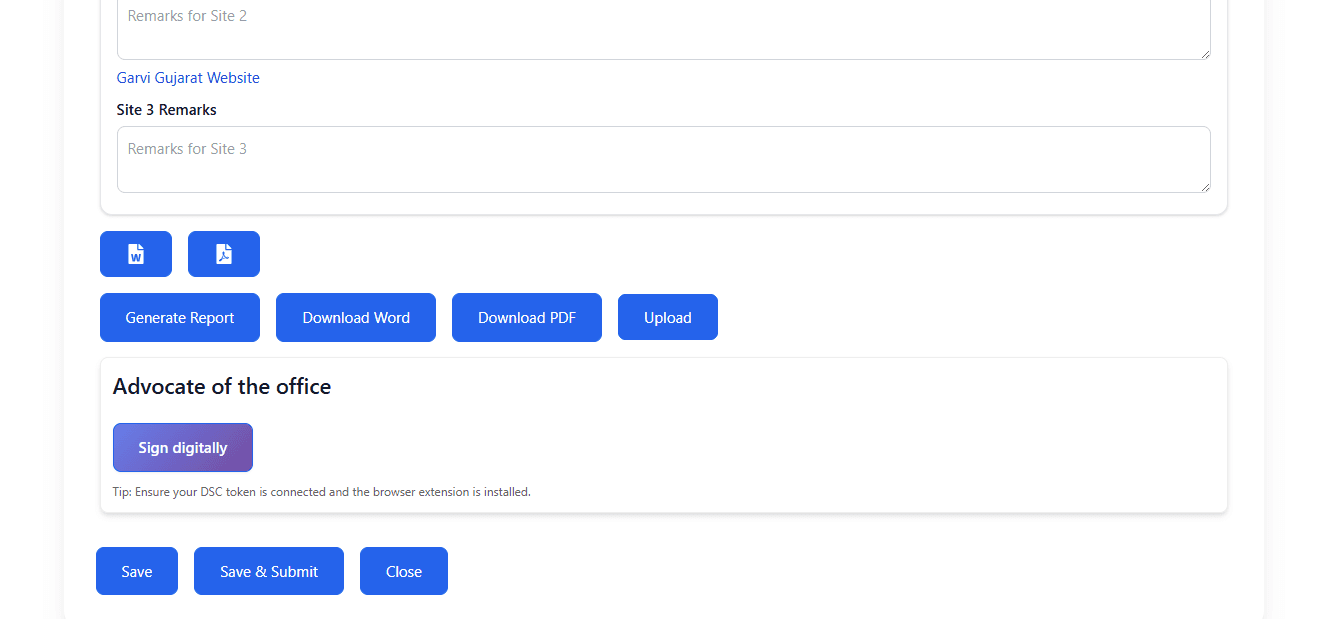The image size is (1331, 619).
Task: Click Download Word
Action: 355,317
